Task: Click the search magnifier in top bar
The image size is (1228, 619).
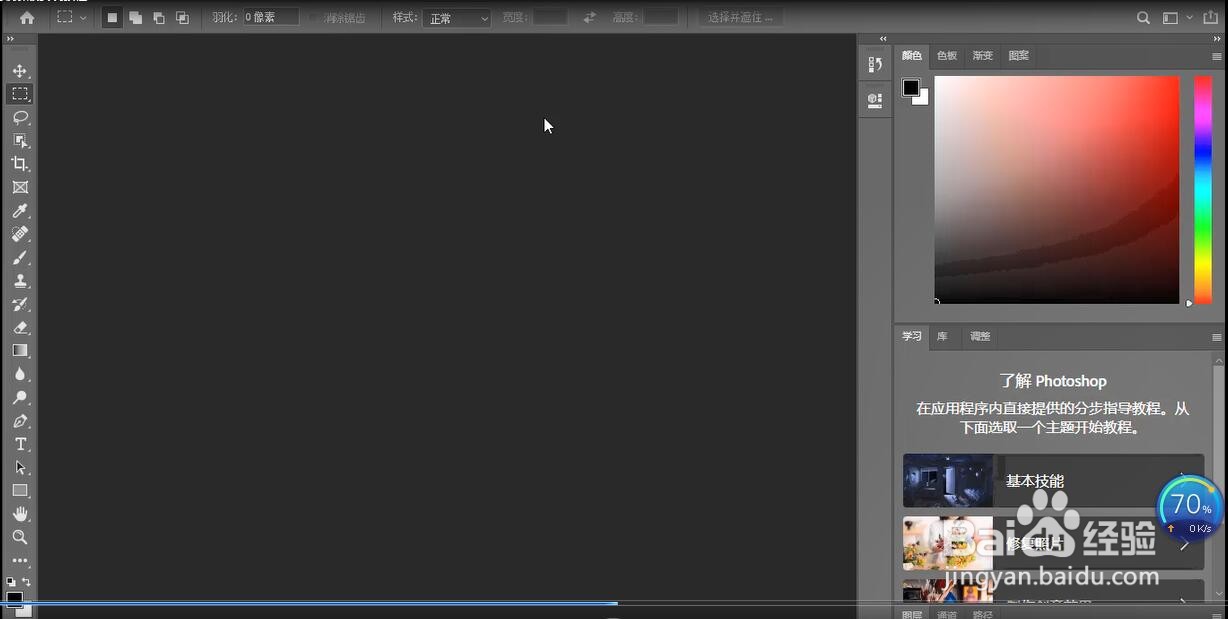Action: tap(1144, 17)
